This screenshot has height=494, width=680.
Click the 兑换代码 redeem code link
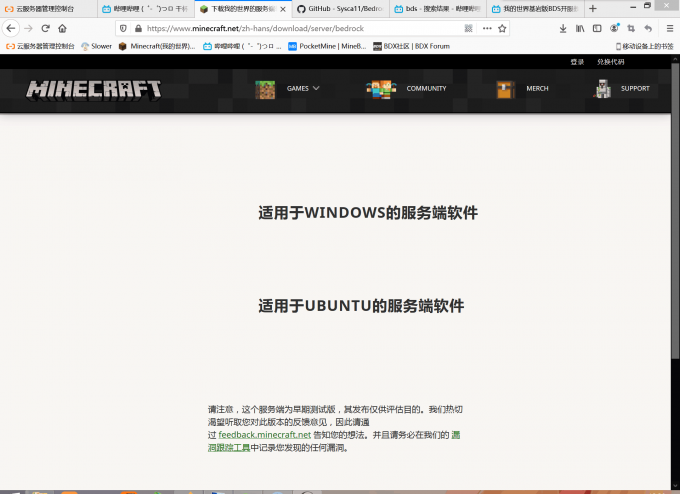click(611, 62)
